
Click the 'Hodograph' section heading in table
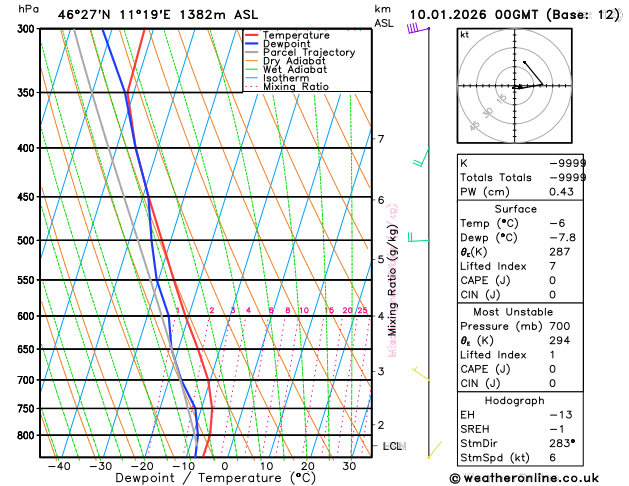coord(515,401)
